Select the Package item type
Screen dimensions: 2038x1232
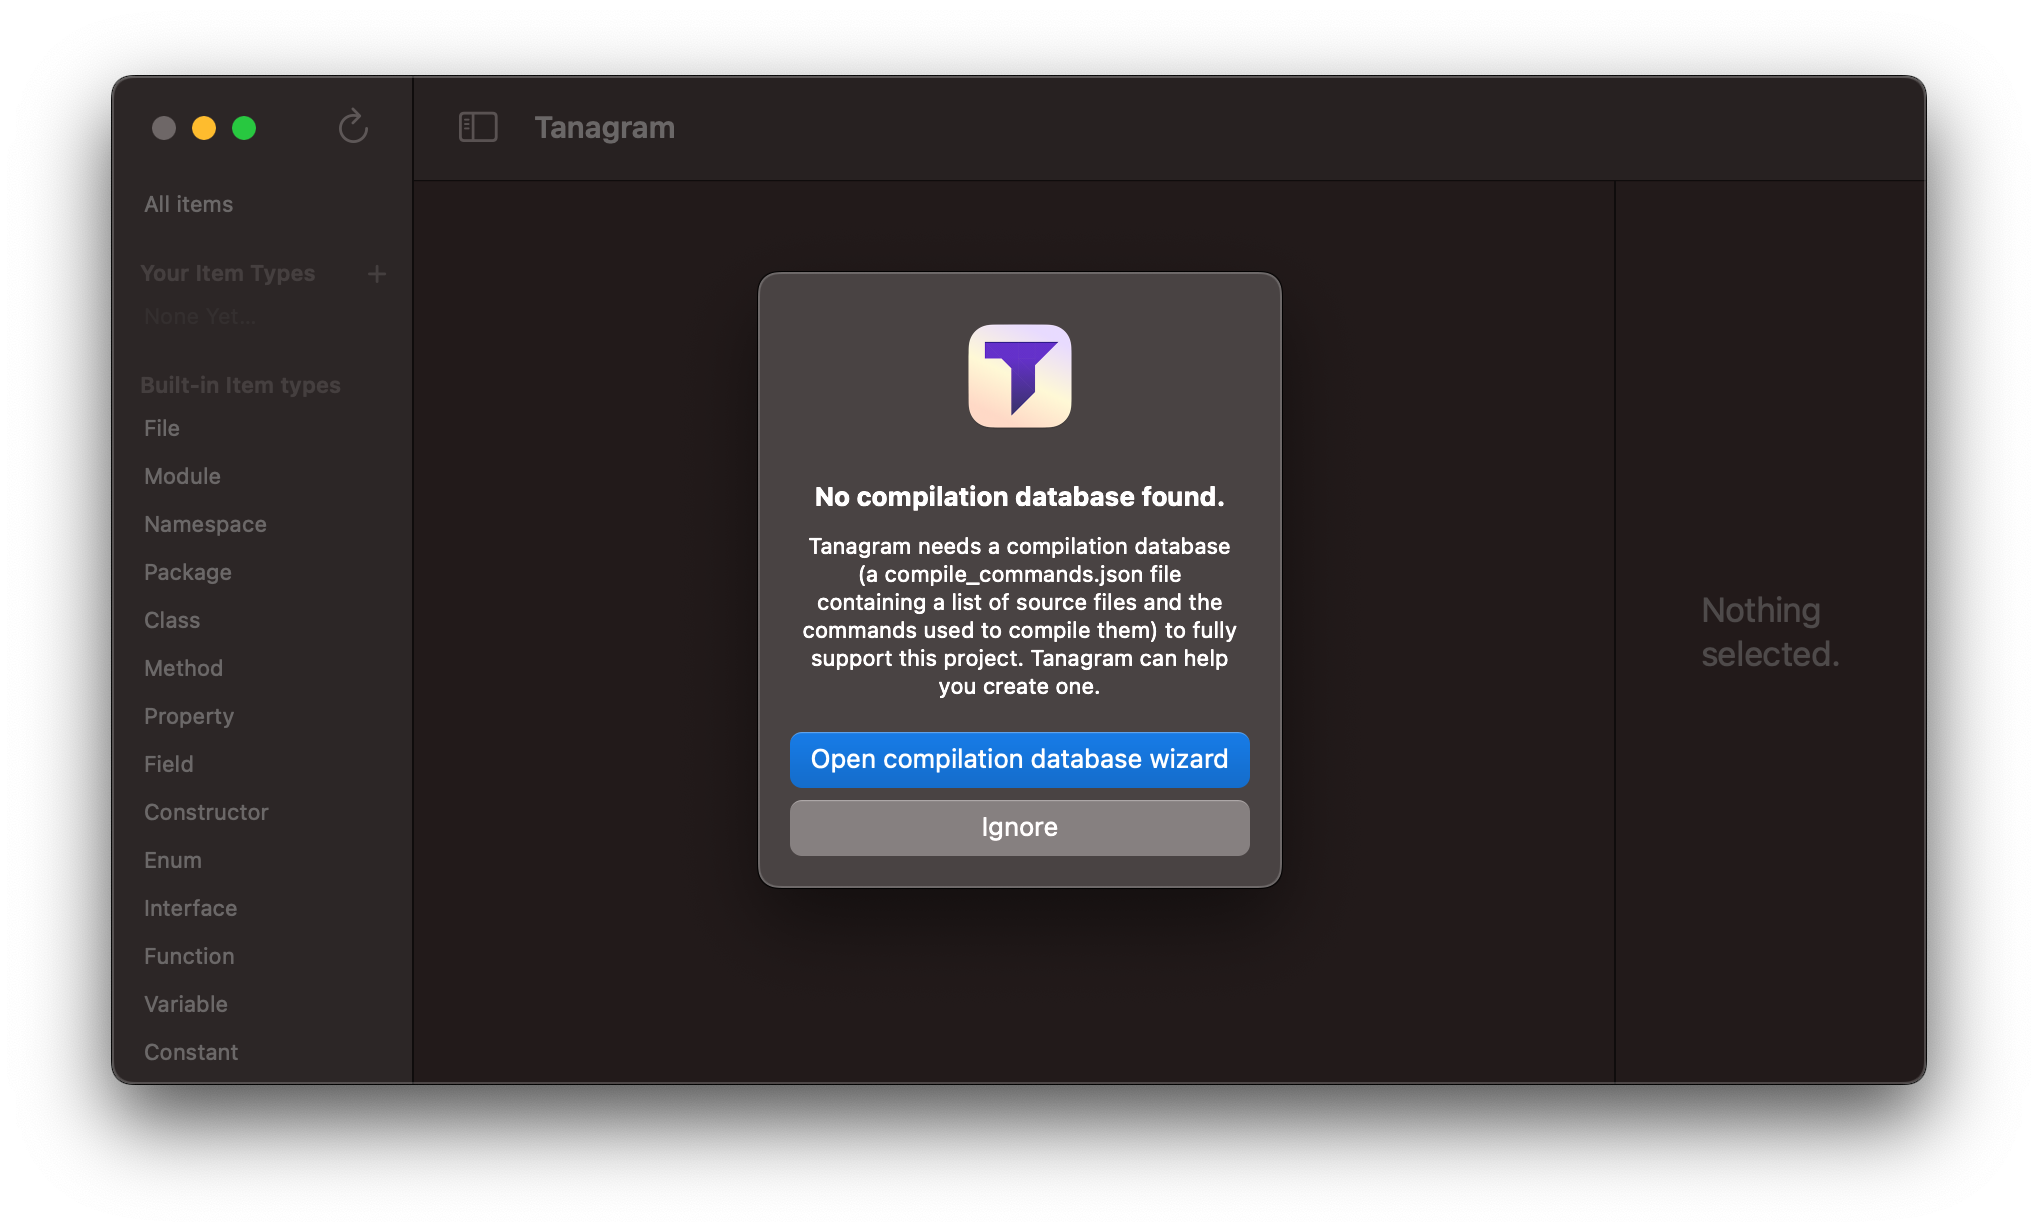[x=188, y=572]
